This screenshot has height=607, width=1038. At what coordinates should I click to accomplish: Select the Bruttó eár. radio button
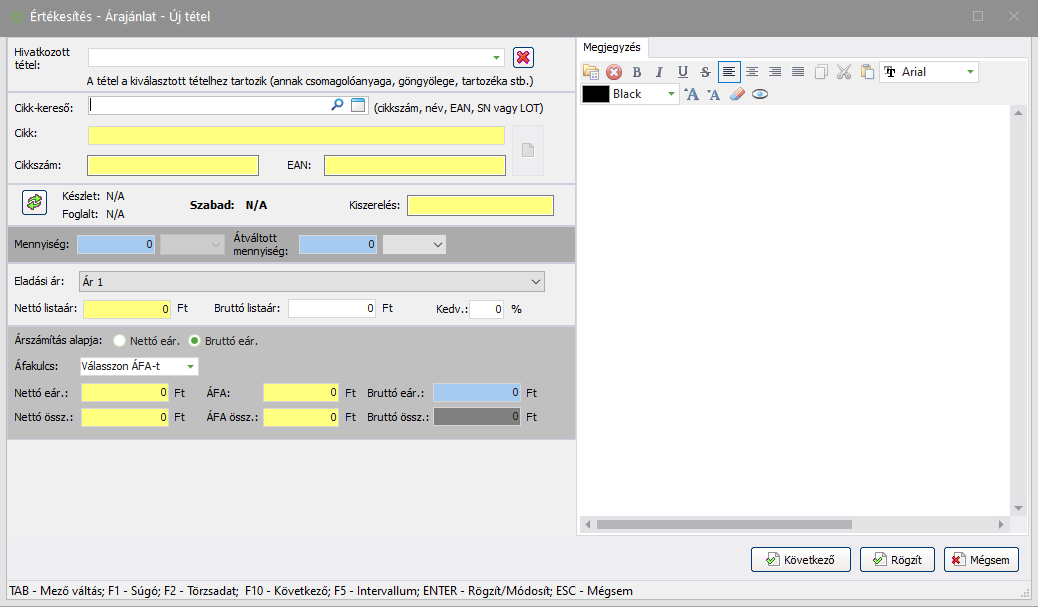point(196,340)
